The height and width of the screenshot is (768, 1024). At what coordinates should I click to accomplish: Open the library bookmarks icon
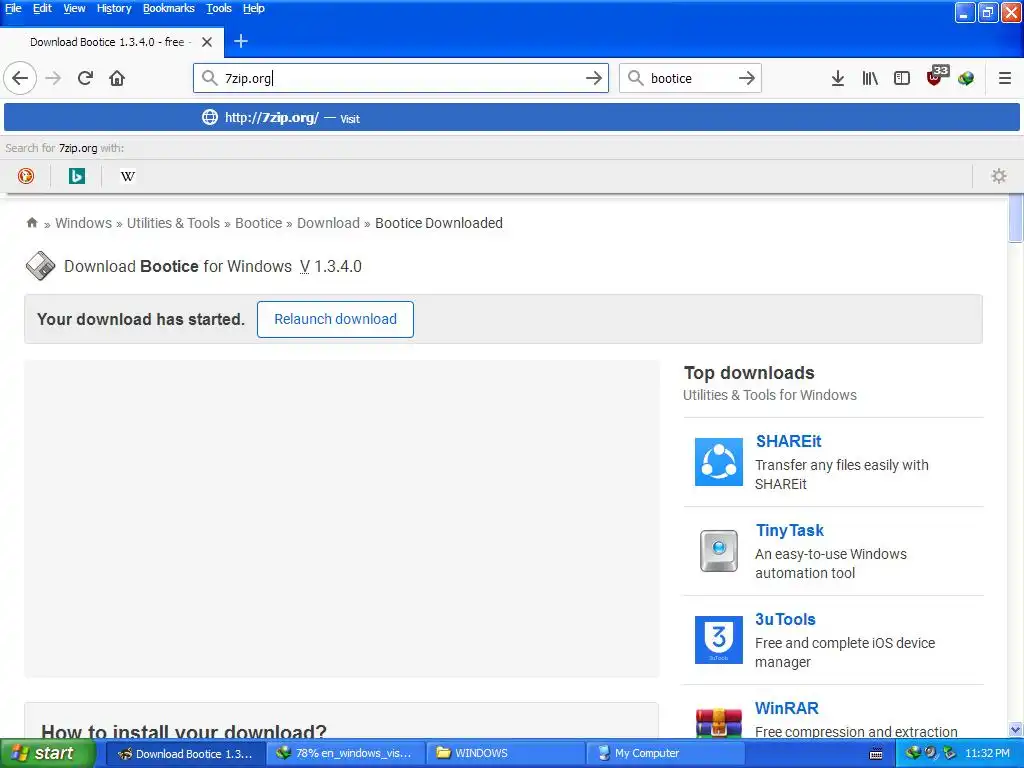click(870, 78)
